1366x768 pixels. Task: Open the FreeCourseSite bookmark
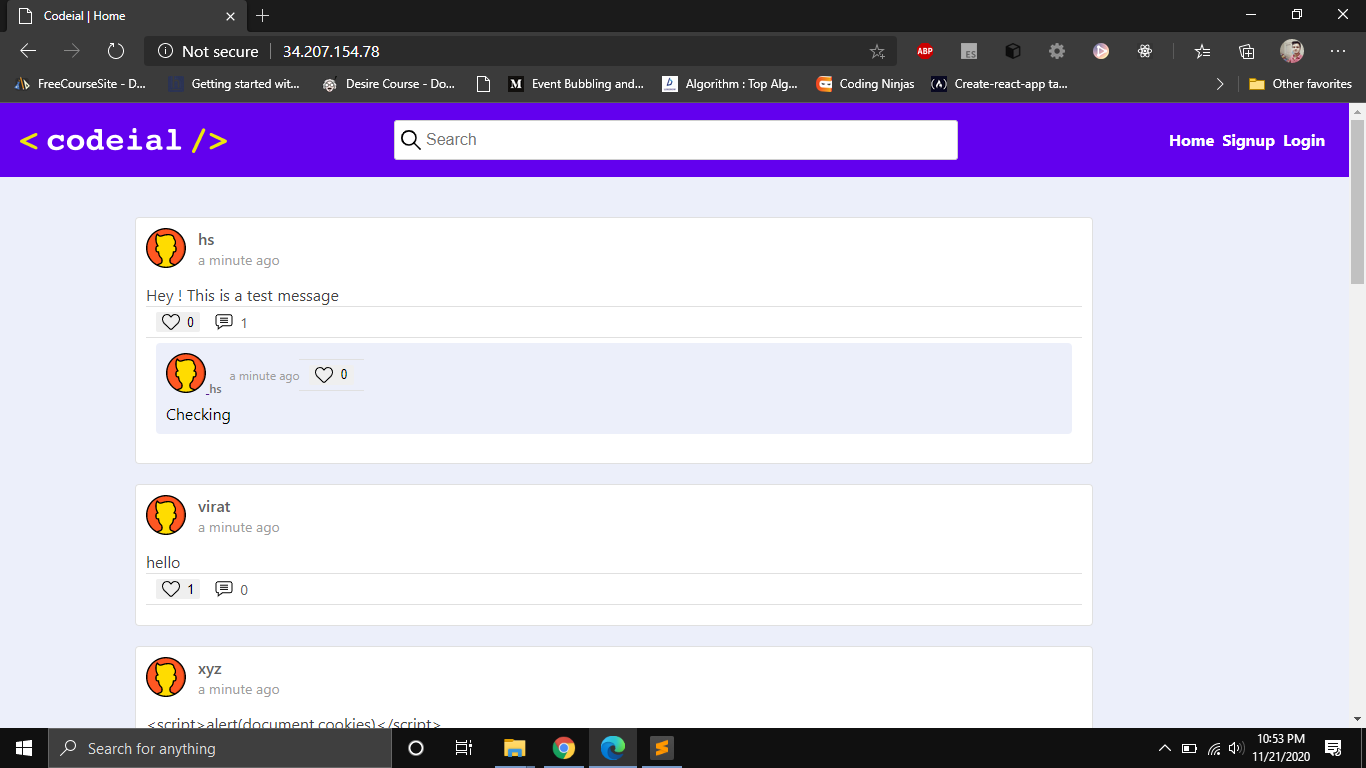tap(80, 84)
